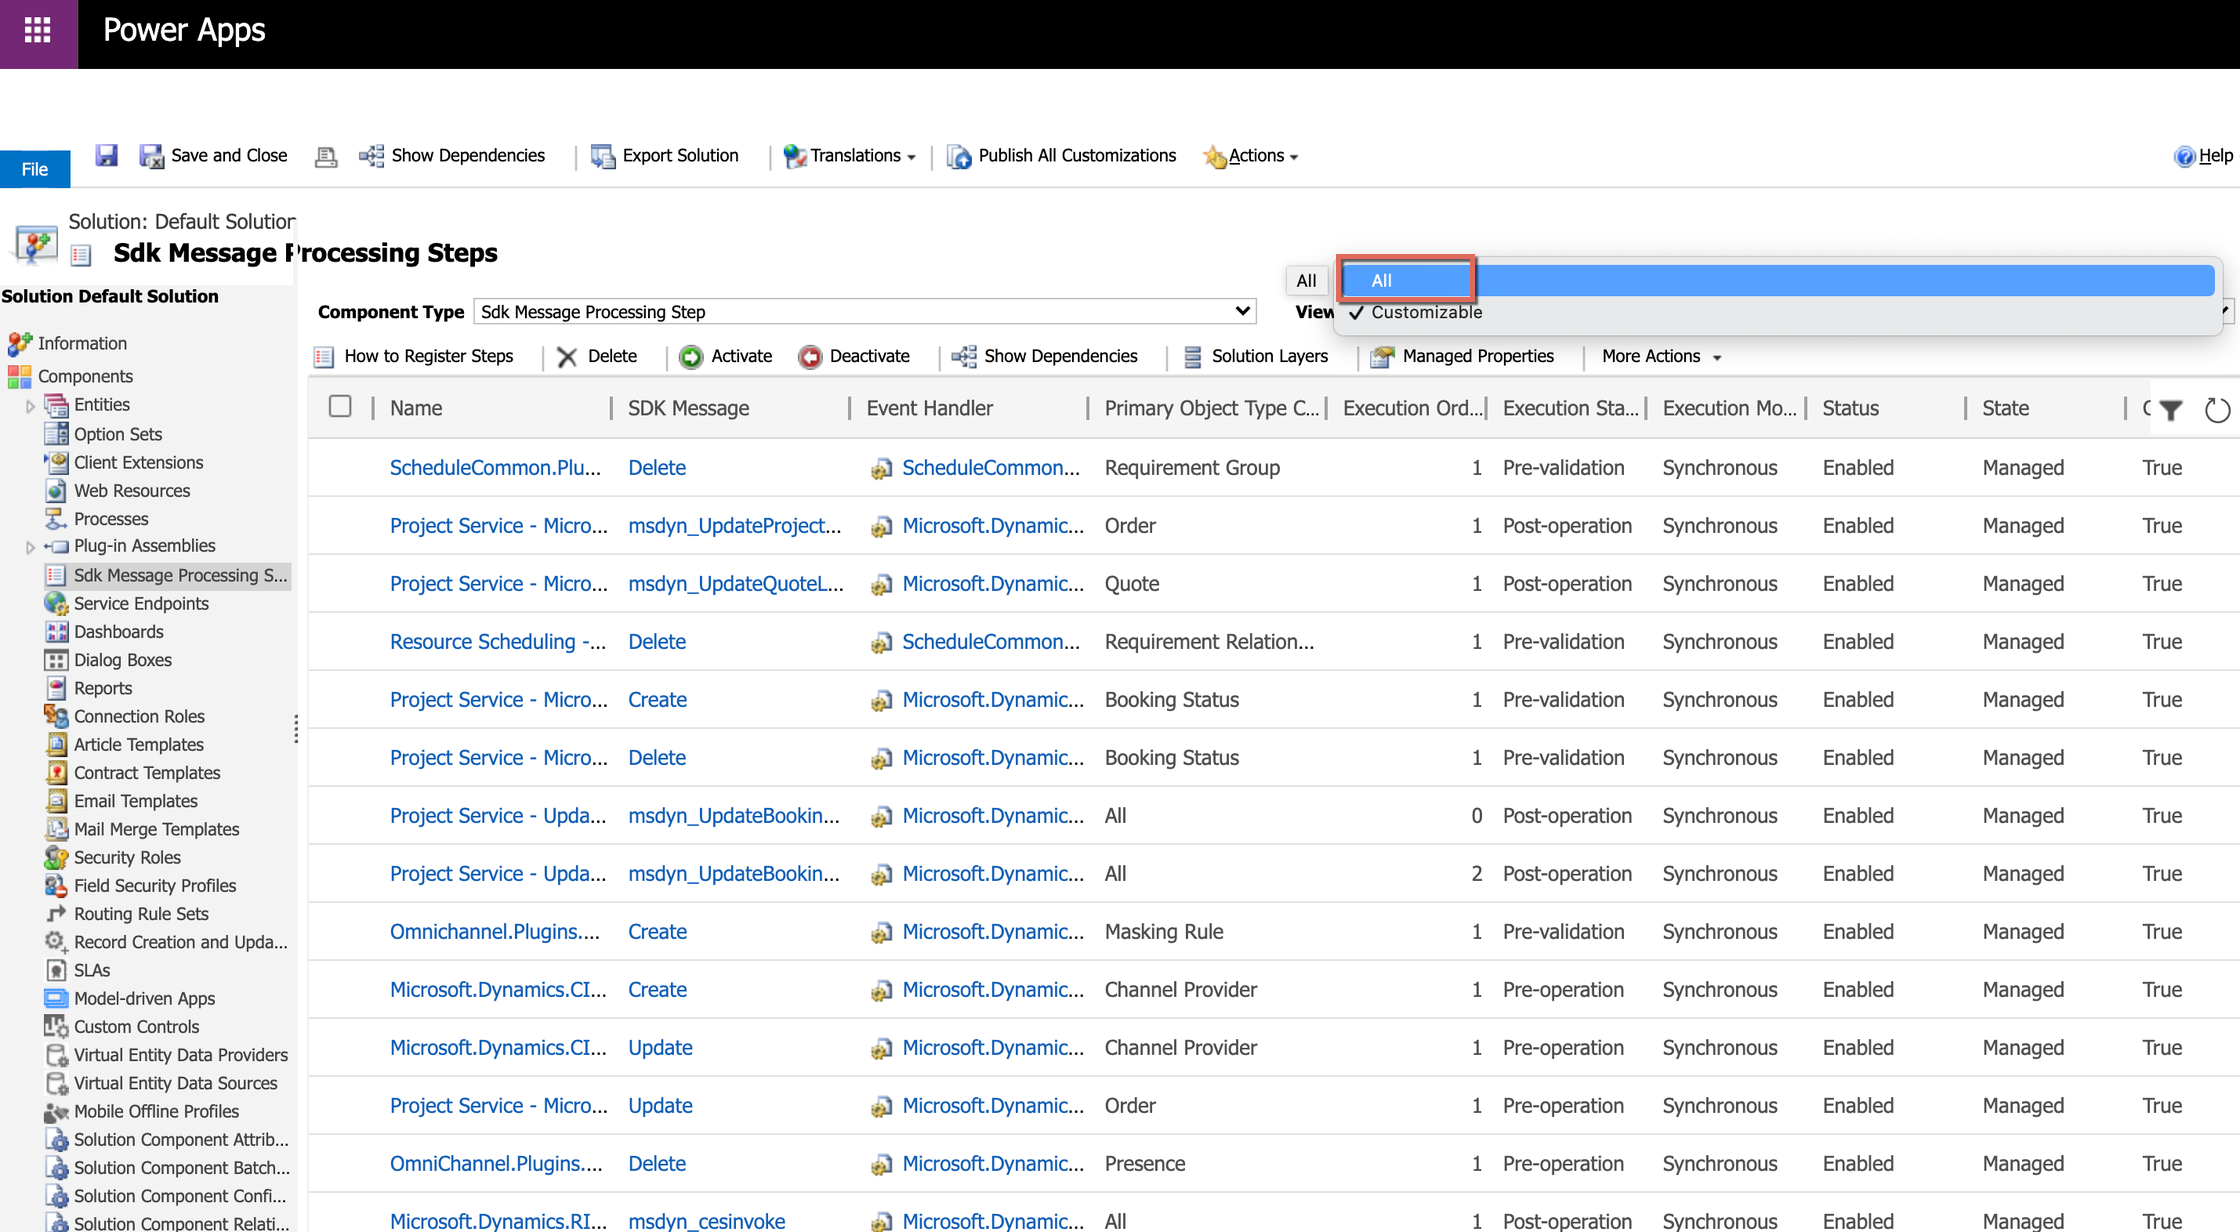
Task: Sort by Event Handler column header
Action: click(929, 408)
